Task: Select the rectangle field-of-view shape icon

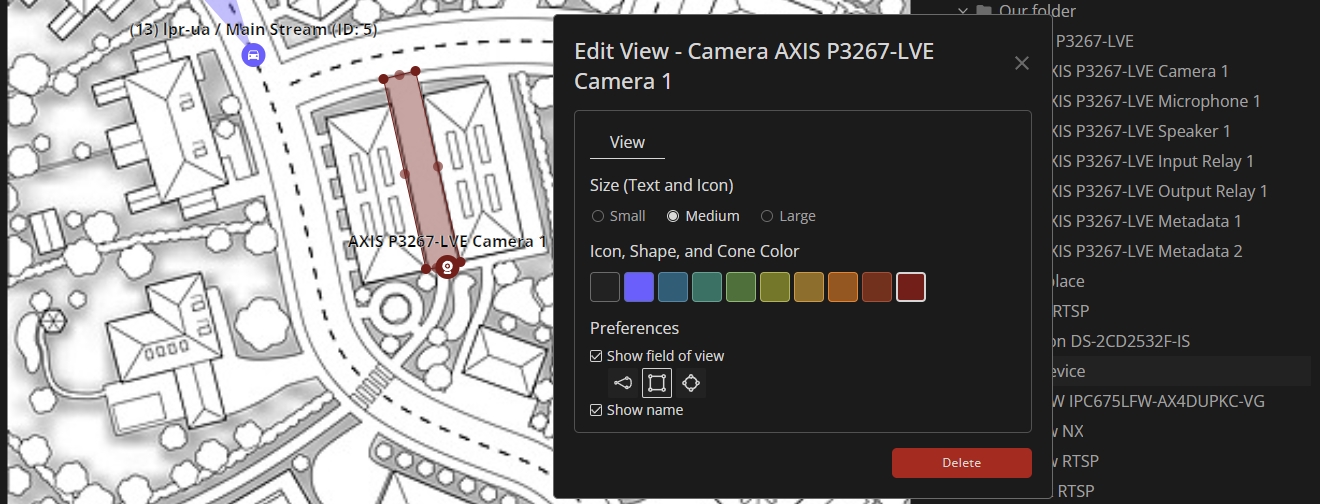Action: click(x=657, y=382)
